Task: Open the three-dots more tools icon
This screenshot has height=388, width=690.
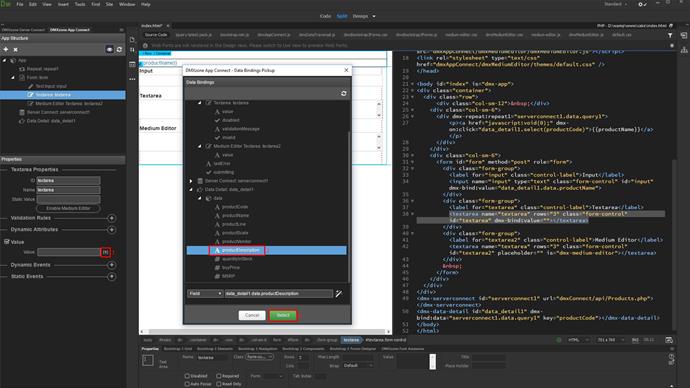Action: [x=132, y=79]
